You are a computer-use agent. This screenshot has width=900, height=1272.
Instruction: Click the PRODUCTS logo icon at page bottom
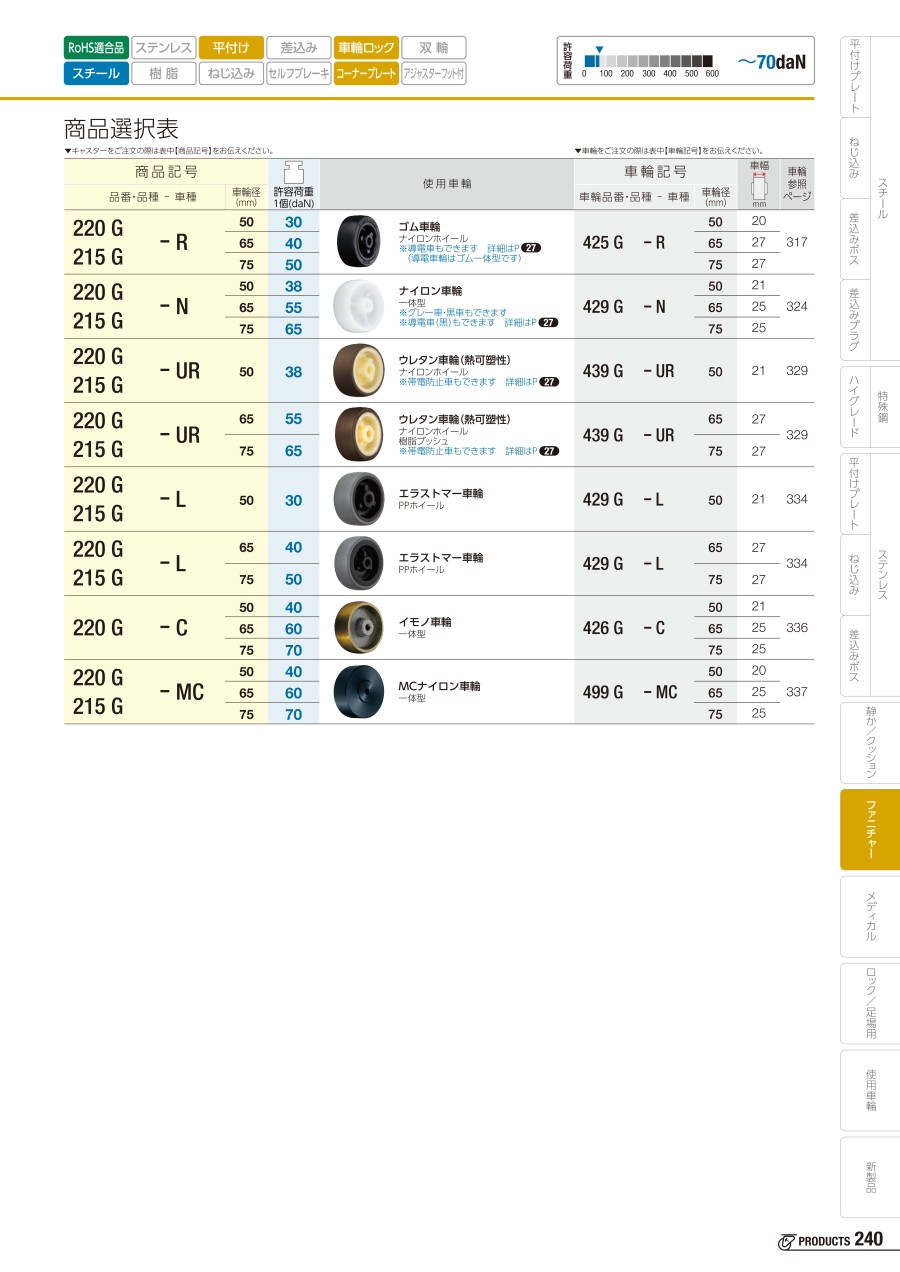[786, 1240]
